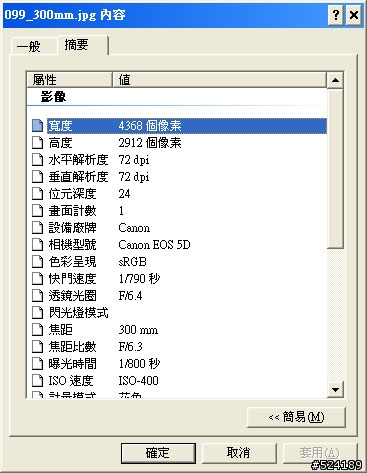367x473 pixels.
Task: Click the value 1/790 秒
Action: point(139,279)
